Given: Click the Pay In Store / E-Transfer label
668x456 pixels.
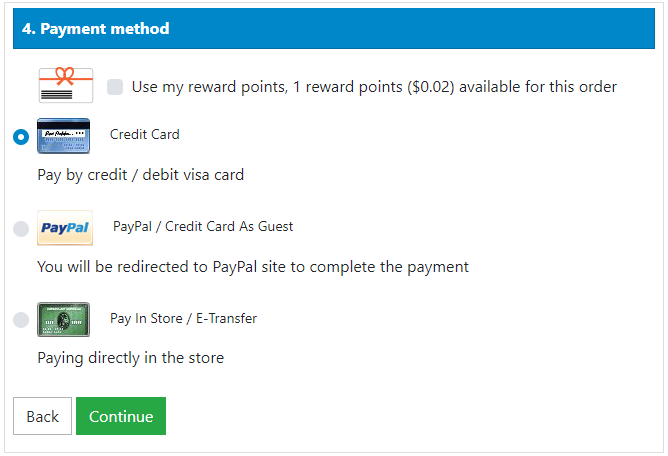Looking at the screenshot, I should pos(184,319).
